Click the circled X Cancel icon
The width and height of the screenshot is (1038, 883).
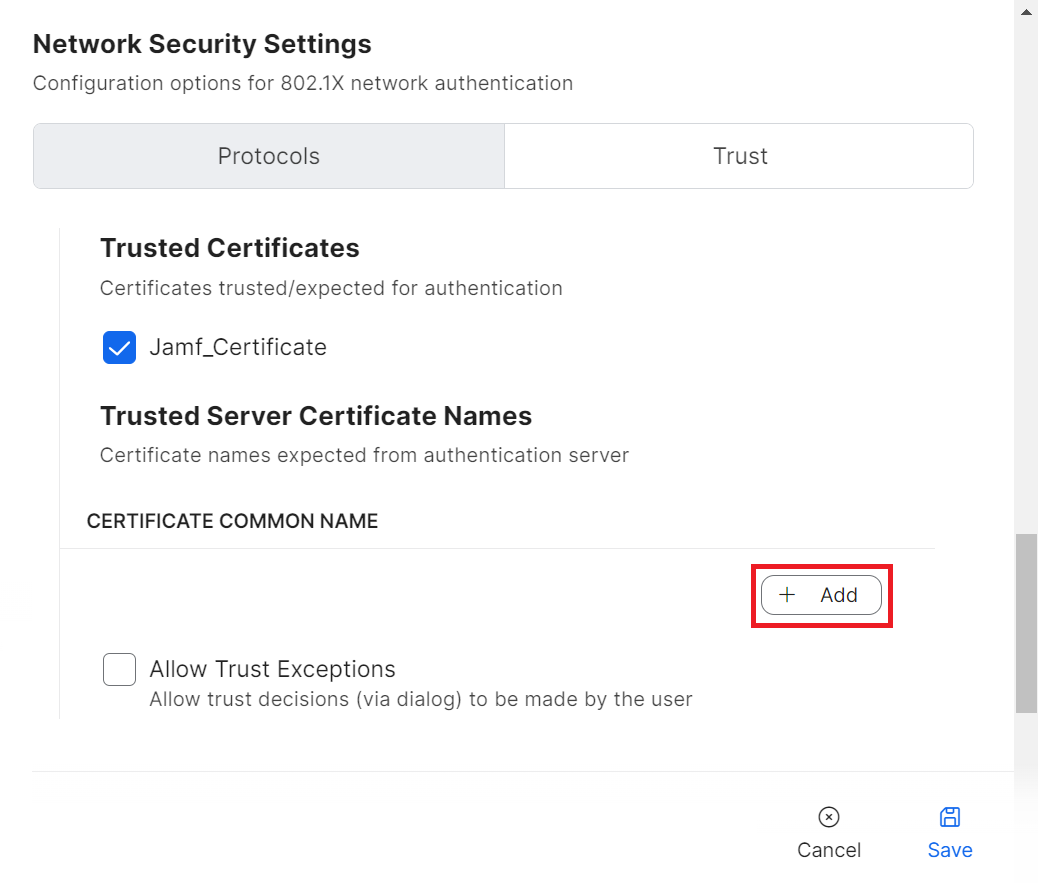pyautogui.click(x=828, y=817)
